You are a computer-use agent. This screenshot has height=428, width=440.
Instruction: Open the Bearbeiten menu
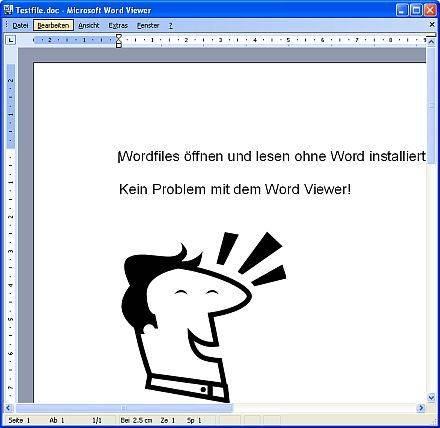pyautogui.click(x=53, y=25)
